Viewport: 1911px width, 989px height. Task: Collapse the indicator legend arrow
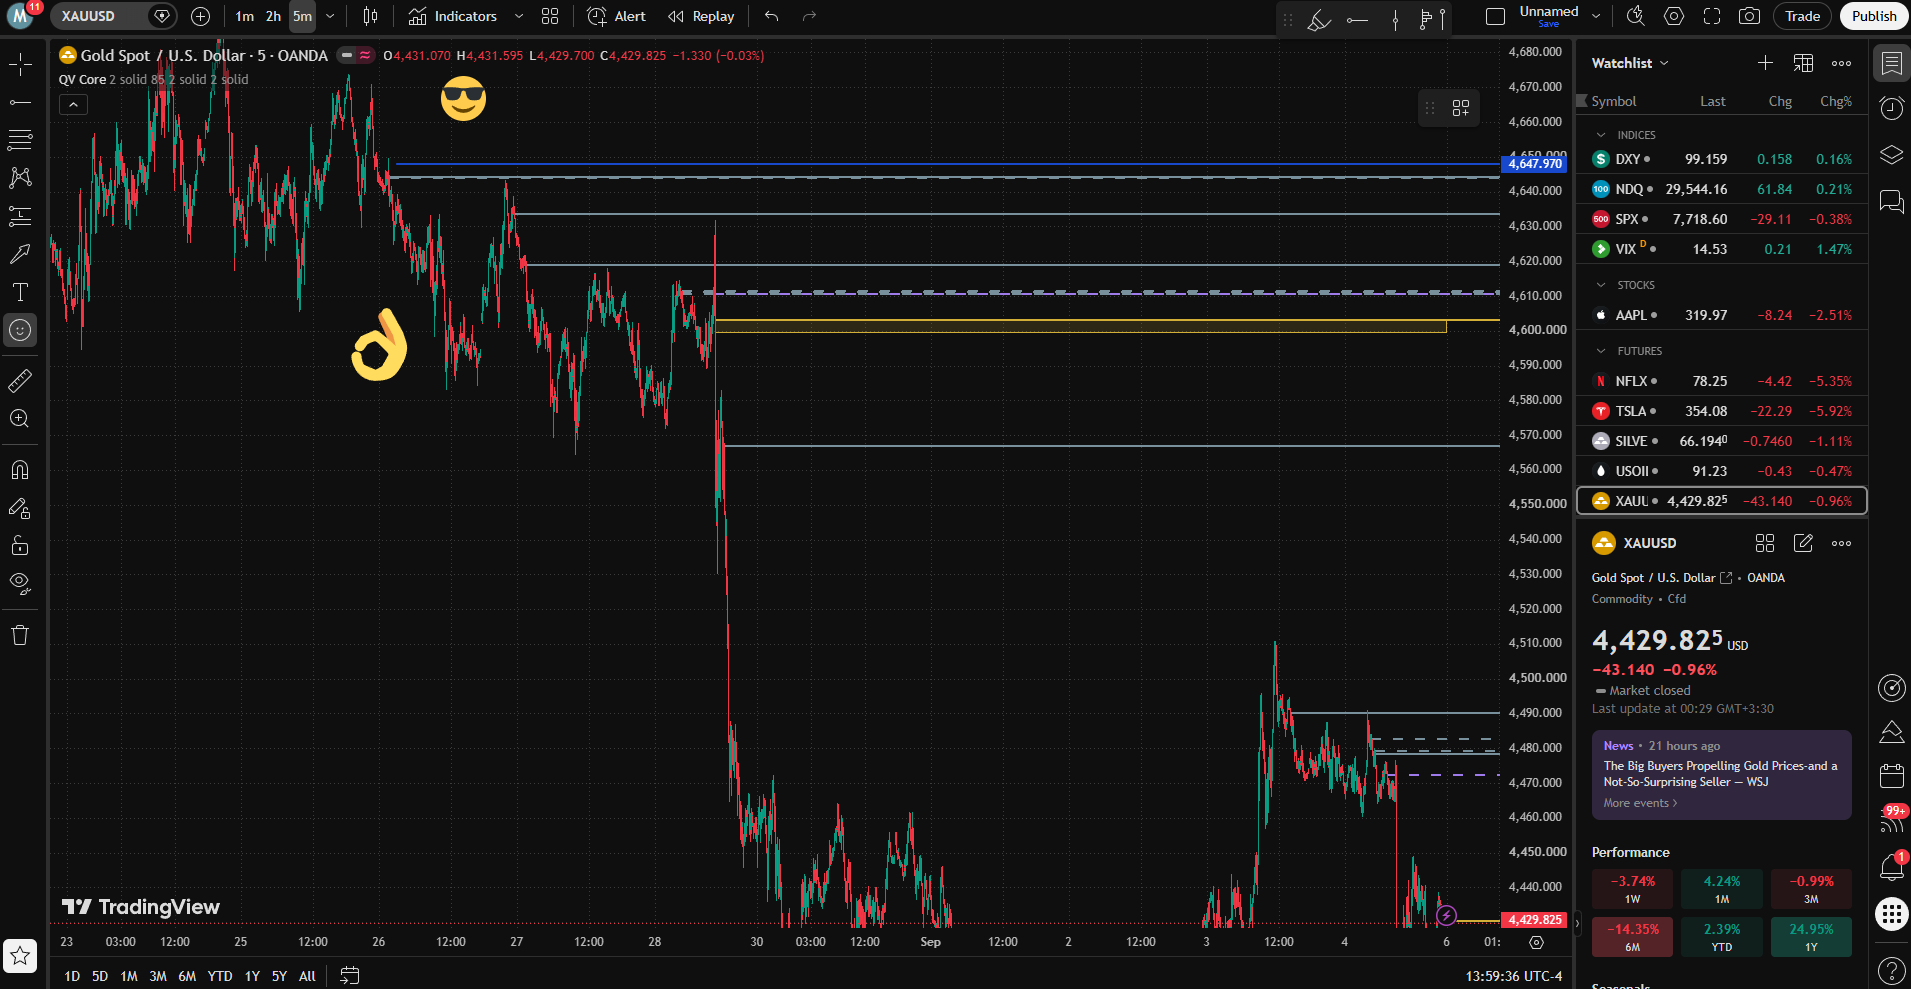click(x=73, y=104)
